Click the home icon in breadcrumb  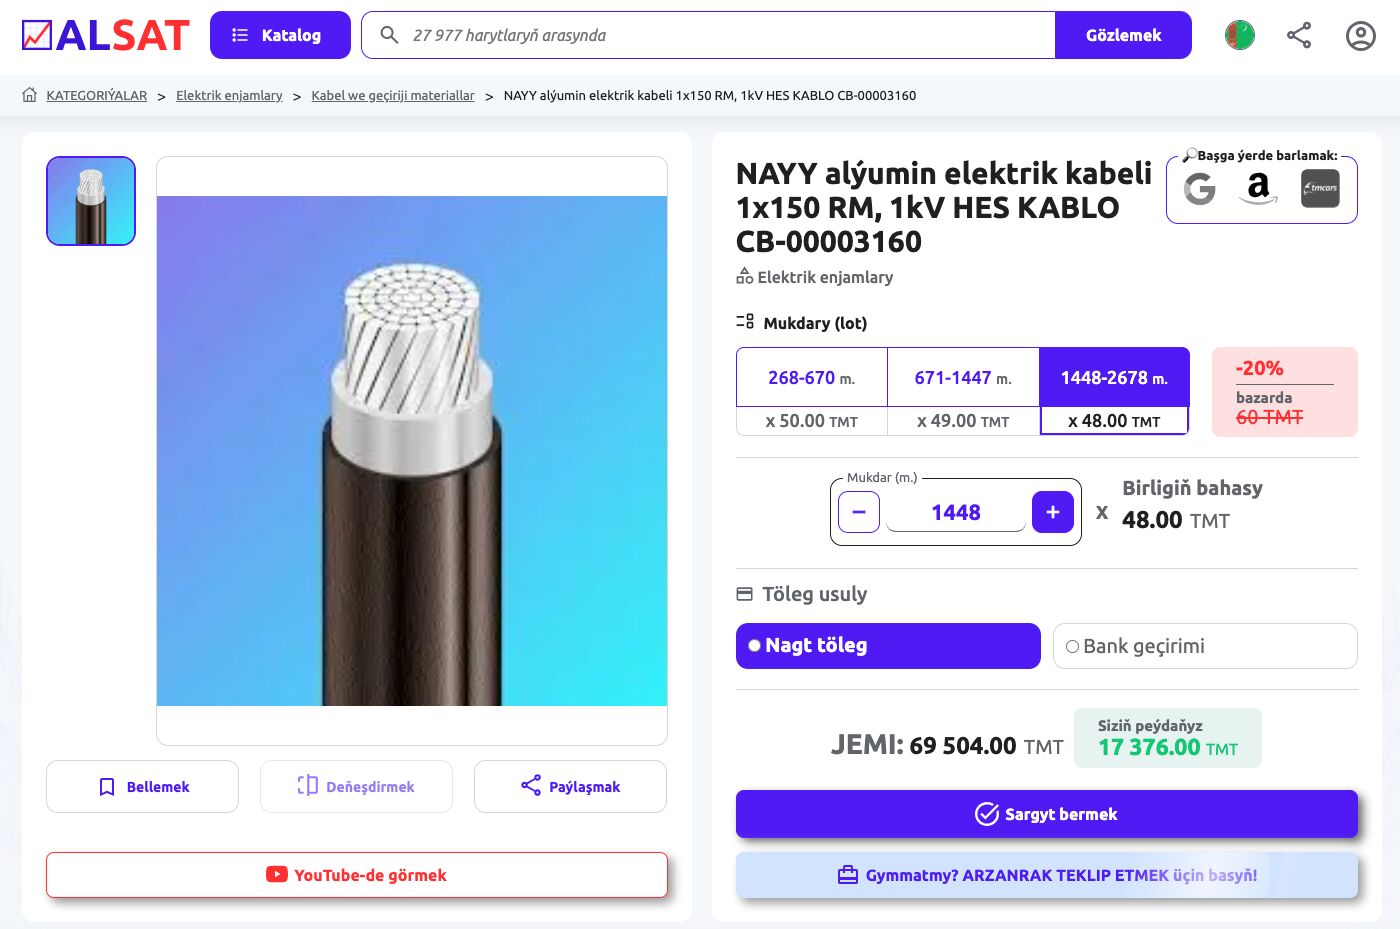tap(30, 95)
